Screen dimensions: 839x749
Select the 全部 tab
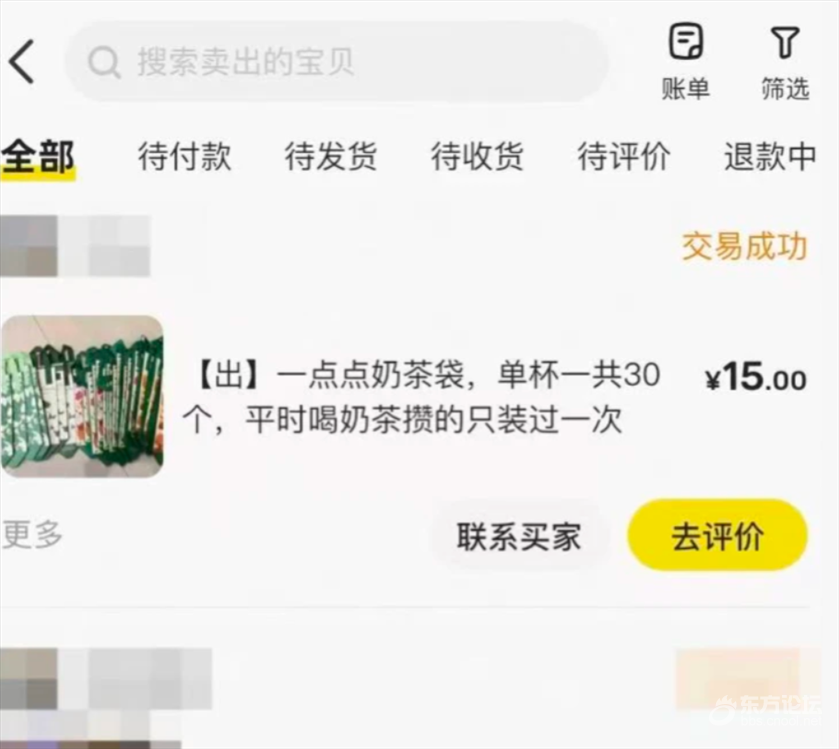tap(38, 158)
